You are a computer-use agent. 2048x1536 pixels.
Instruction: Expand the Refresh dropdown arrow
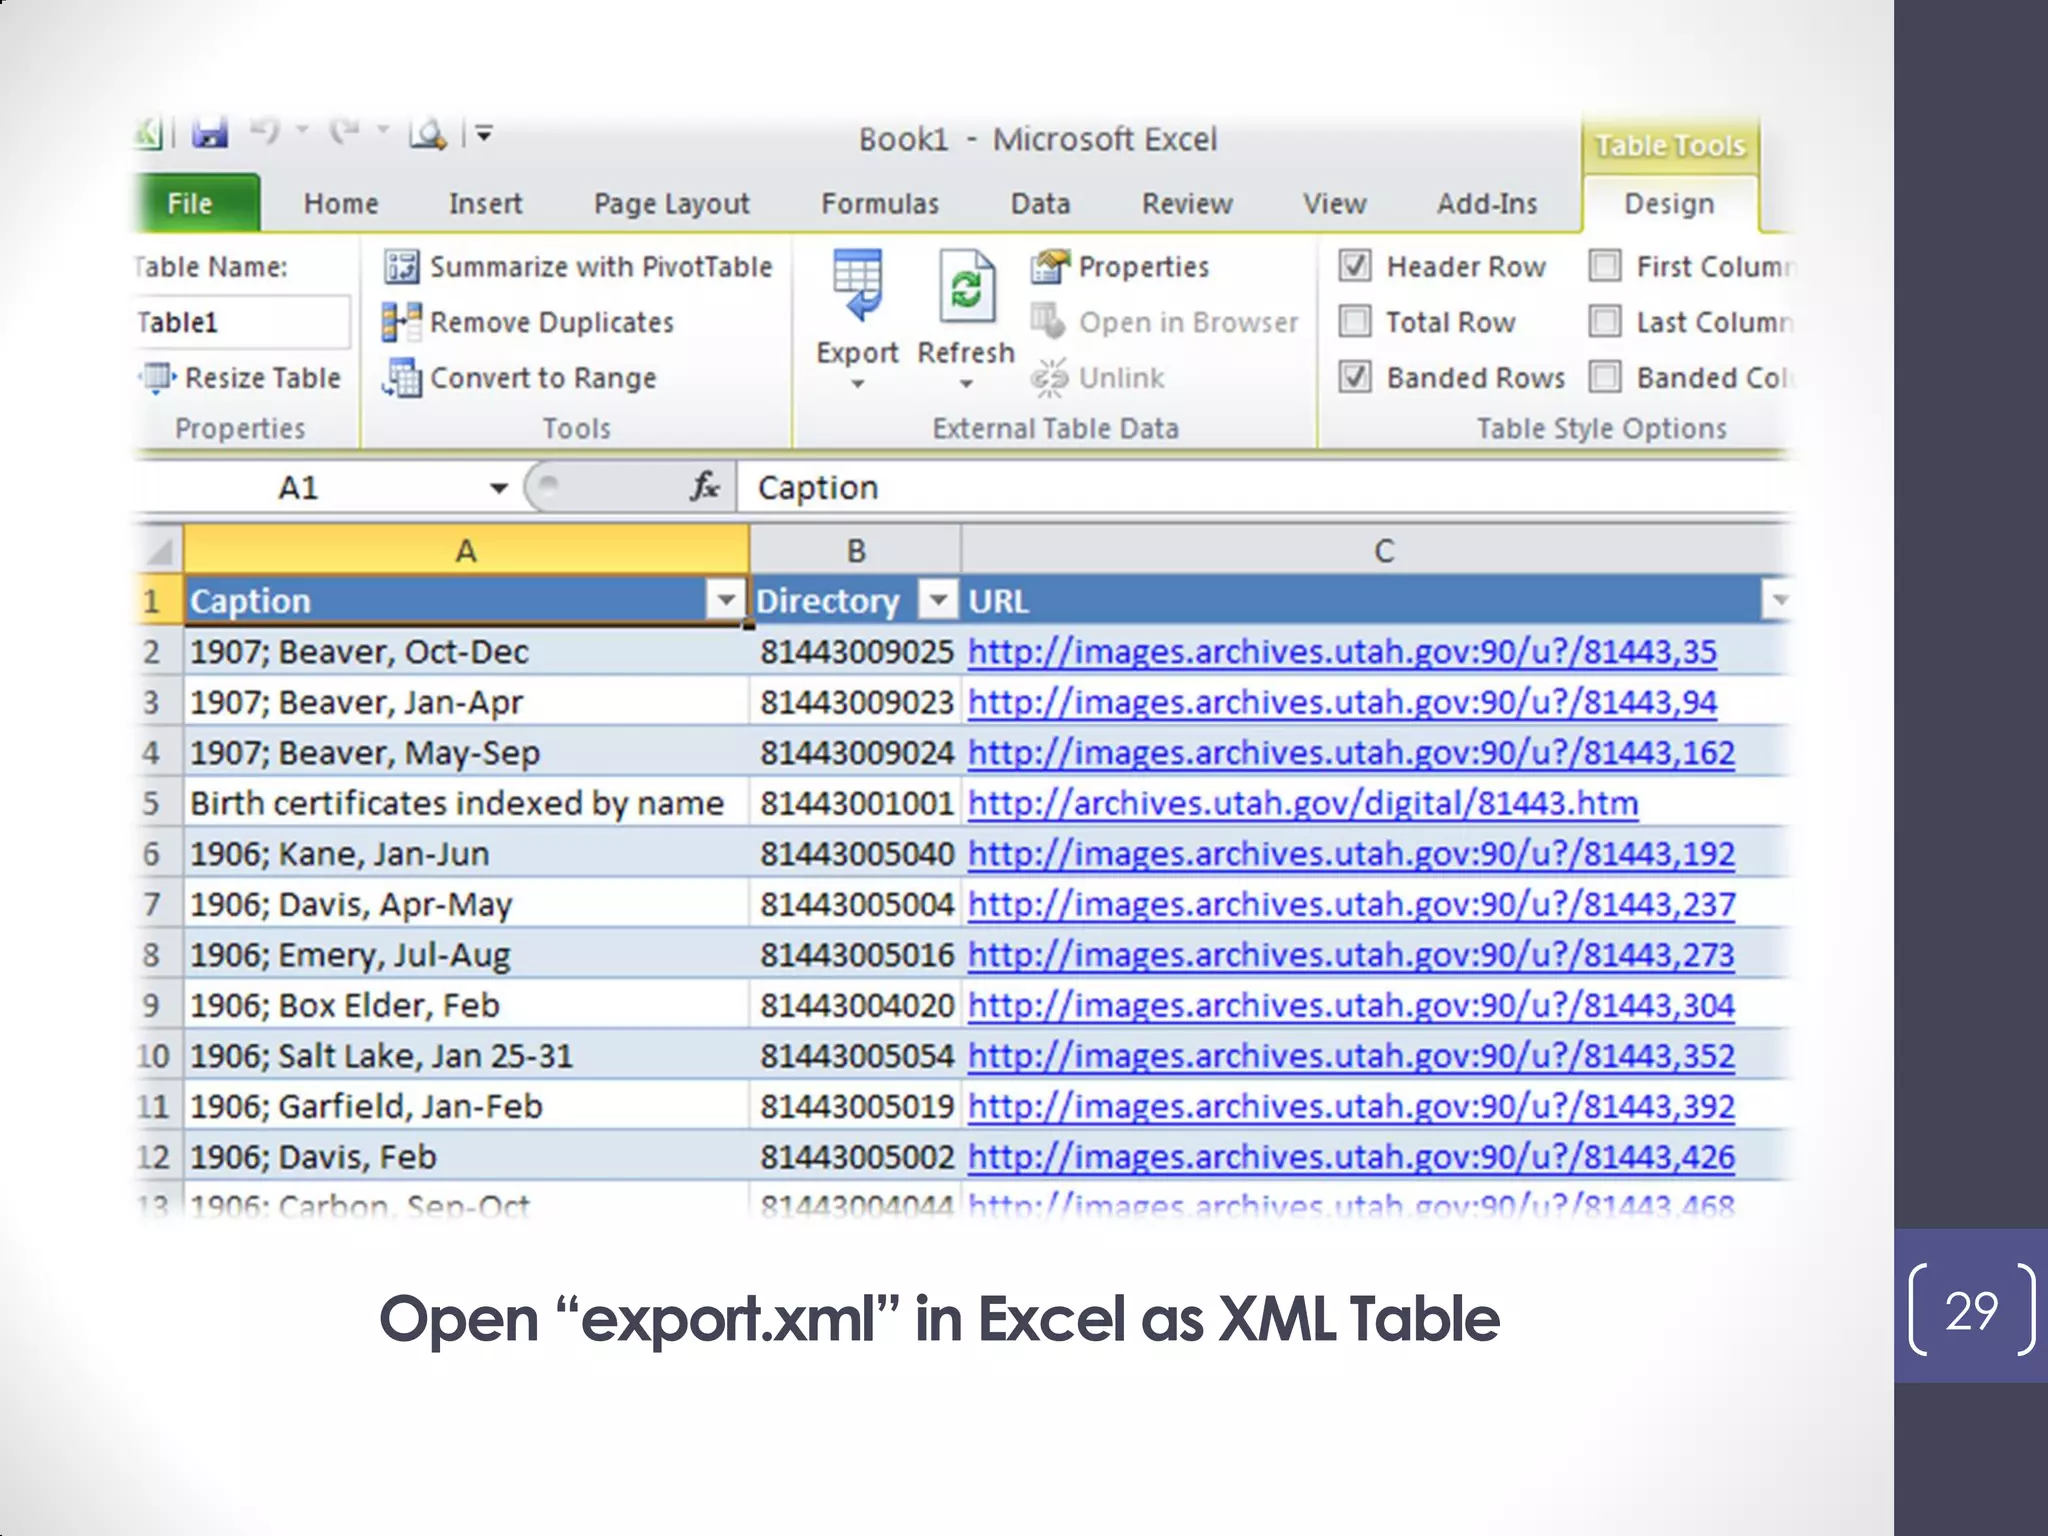click(966, 385)
